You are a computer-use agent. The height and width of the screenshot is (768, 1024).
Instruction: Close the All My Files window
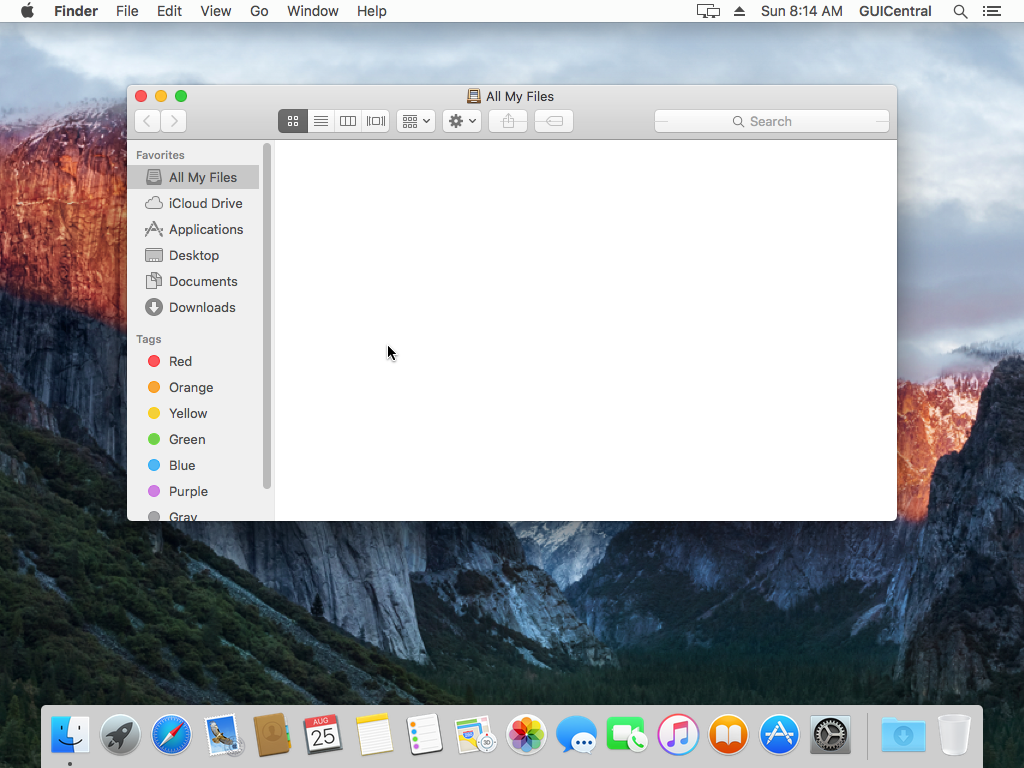click(141, 96)
